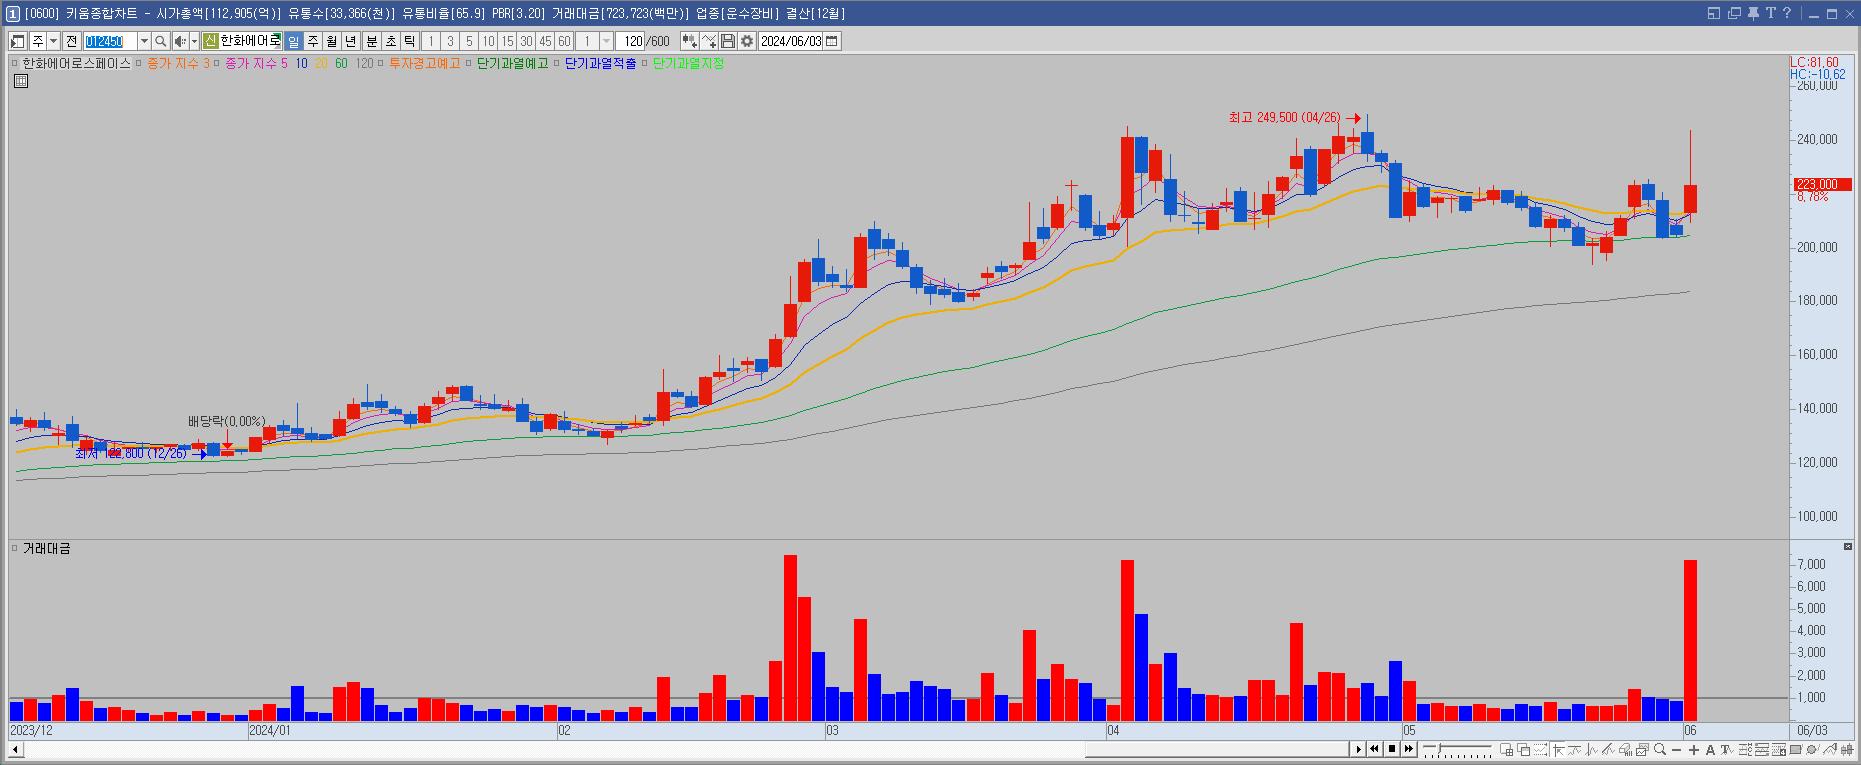Click the current price tag 223,000
Viewport: 1861px width, 765px height.
click(x=1820, y=185)
